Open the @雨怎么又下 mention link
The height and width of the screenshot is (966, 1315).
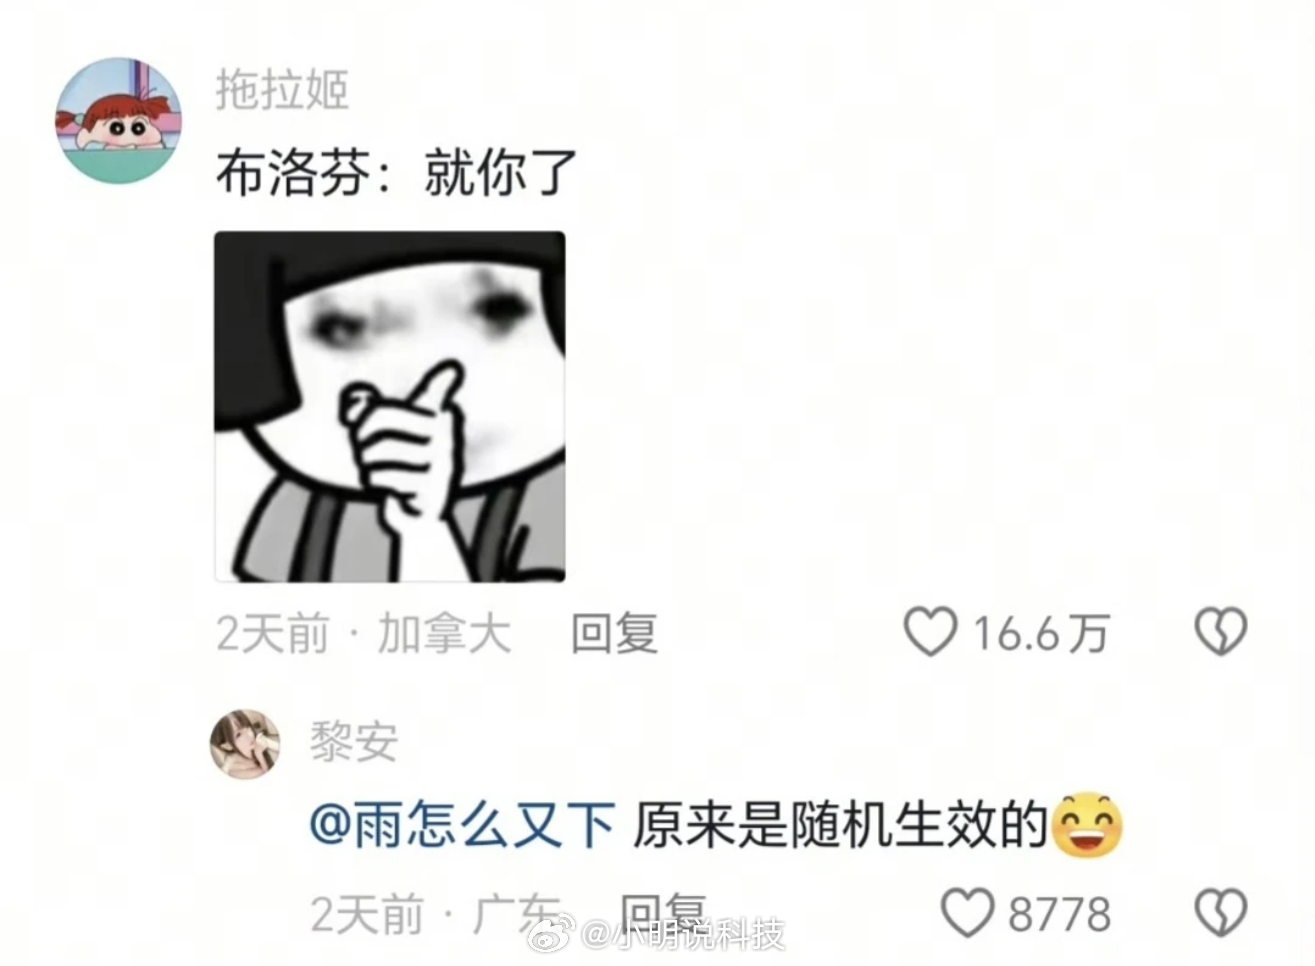462,827
